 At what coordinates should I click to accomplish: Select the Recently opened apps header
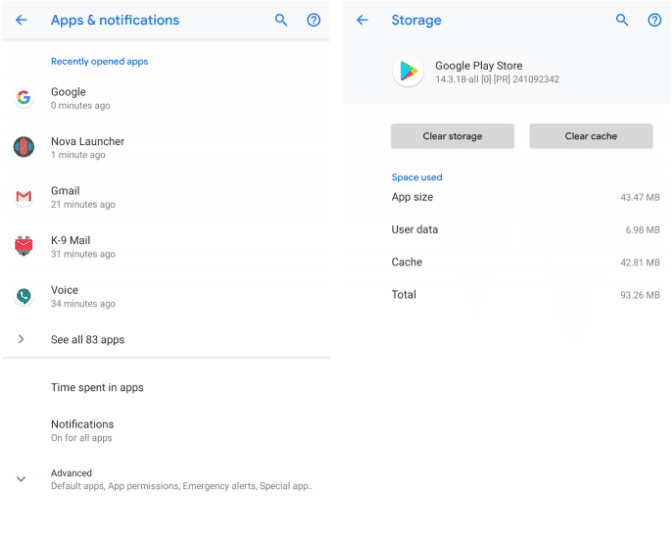99,61
